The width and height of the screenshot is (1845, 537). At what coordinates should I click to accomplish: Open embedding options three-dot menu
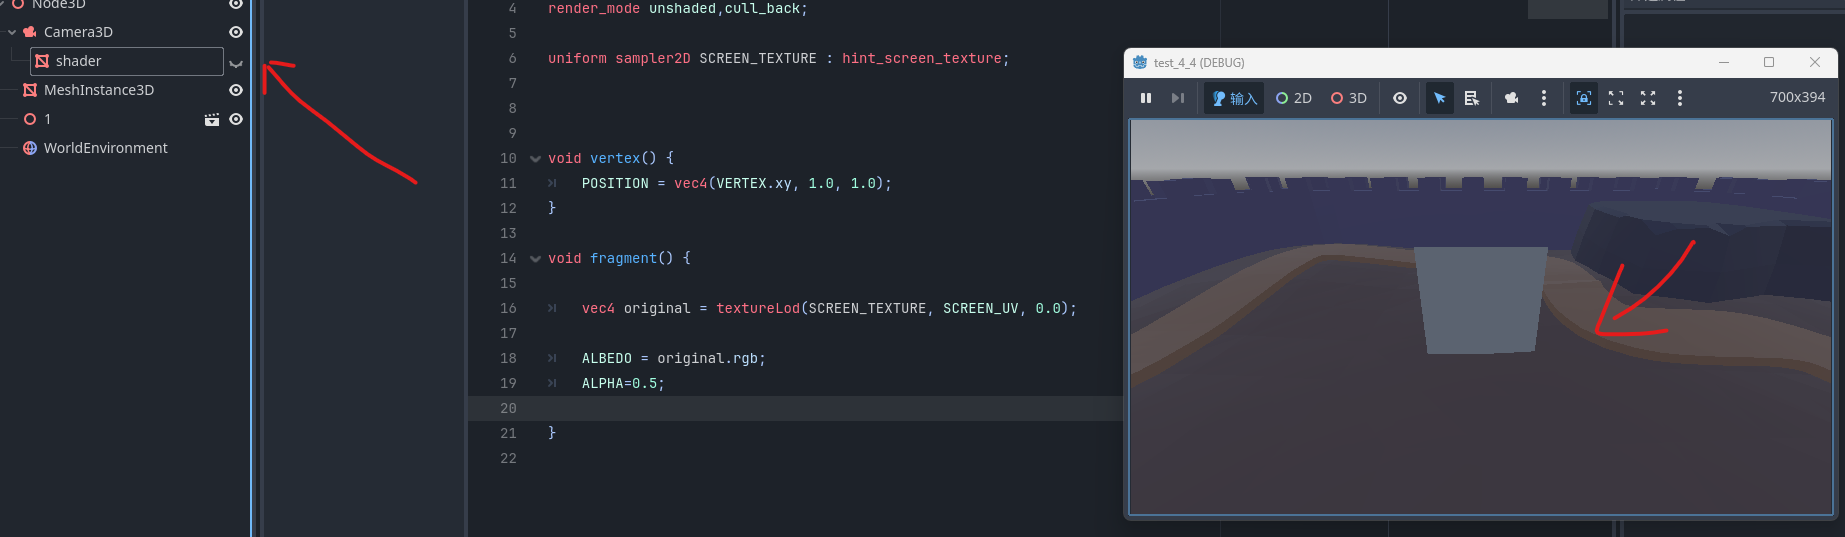click(x=1680, y=98)
